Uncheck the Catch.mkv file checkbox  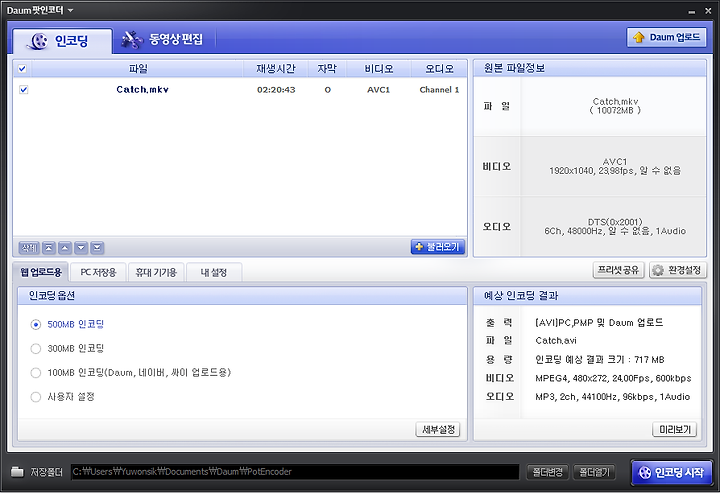[x=23, y=90]
